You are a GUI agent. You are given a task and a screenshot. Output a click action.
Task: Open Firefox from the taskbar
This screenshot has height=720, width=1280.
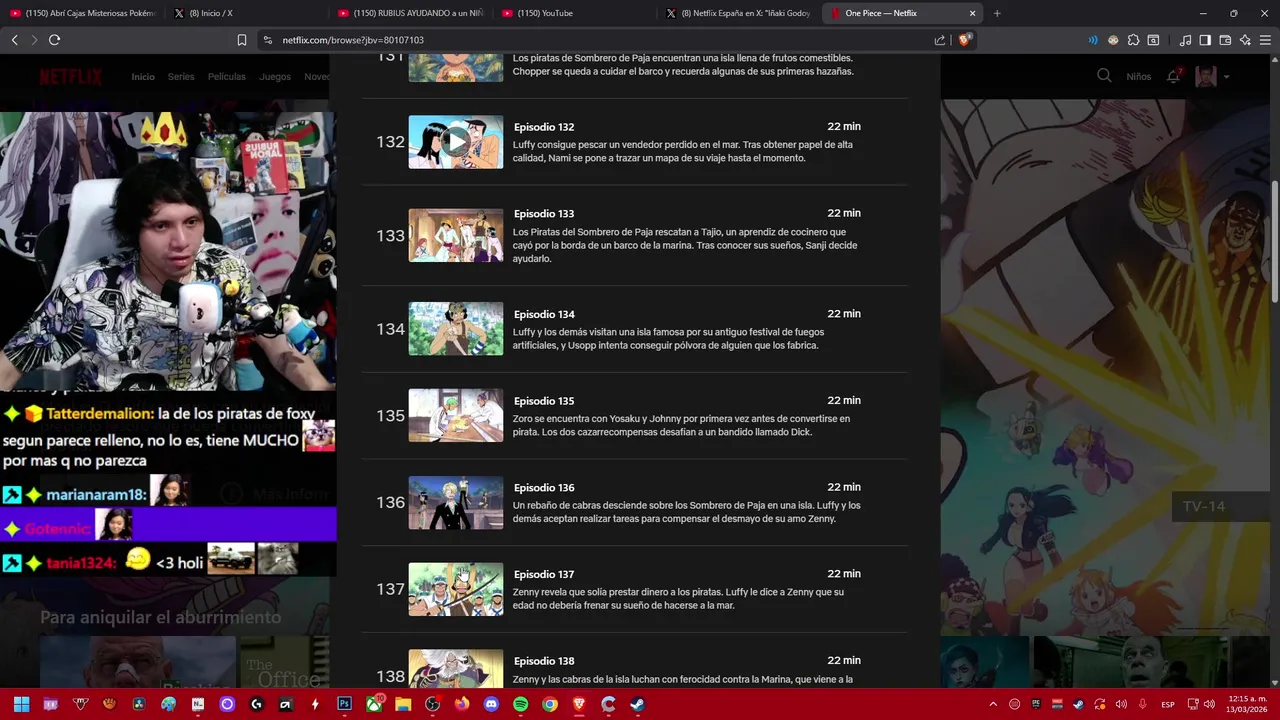[x=461, y=704]
